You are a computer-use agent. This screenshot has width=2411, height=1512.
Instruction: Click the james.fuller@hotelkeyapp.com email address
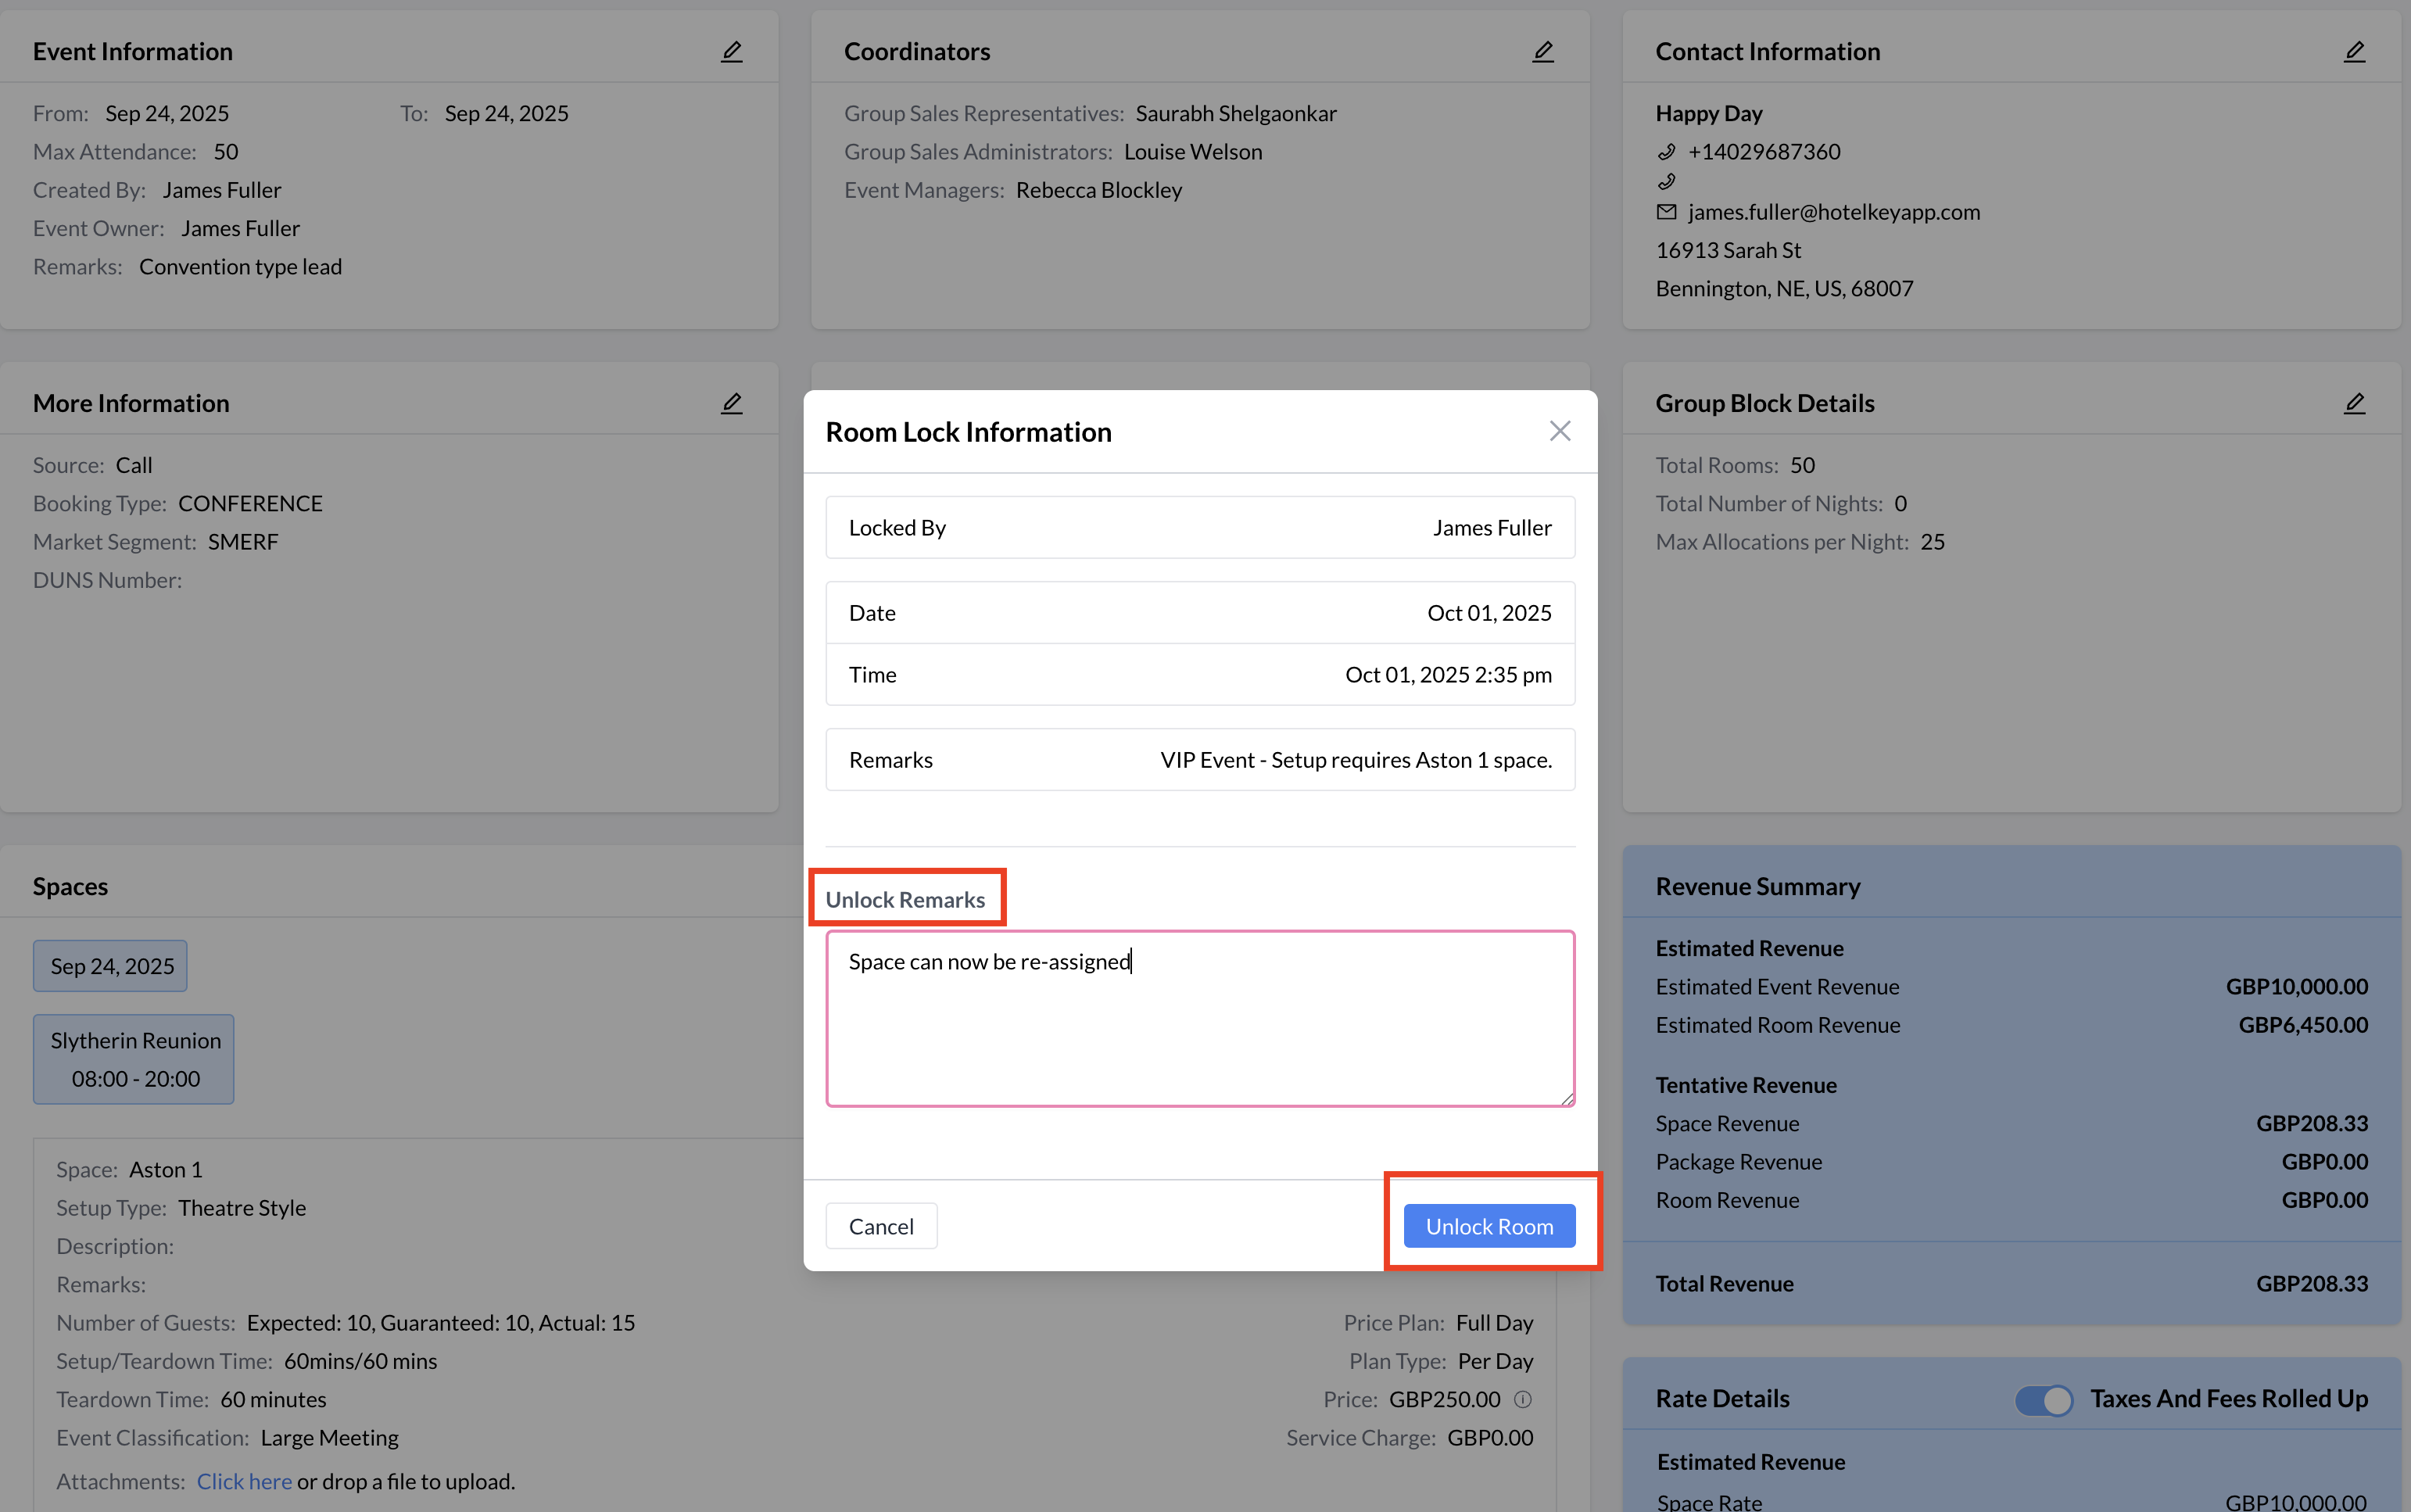tap(1833, 212)
